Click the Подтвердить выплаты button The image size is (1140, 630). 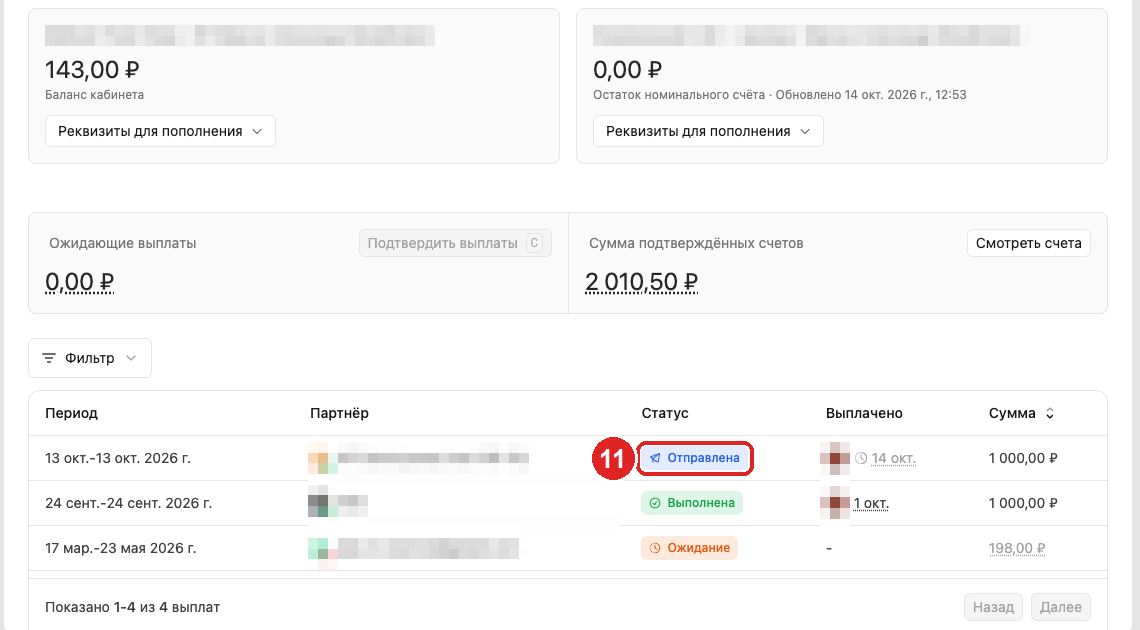pos(455,243)
